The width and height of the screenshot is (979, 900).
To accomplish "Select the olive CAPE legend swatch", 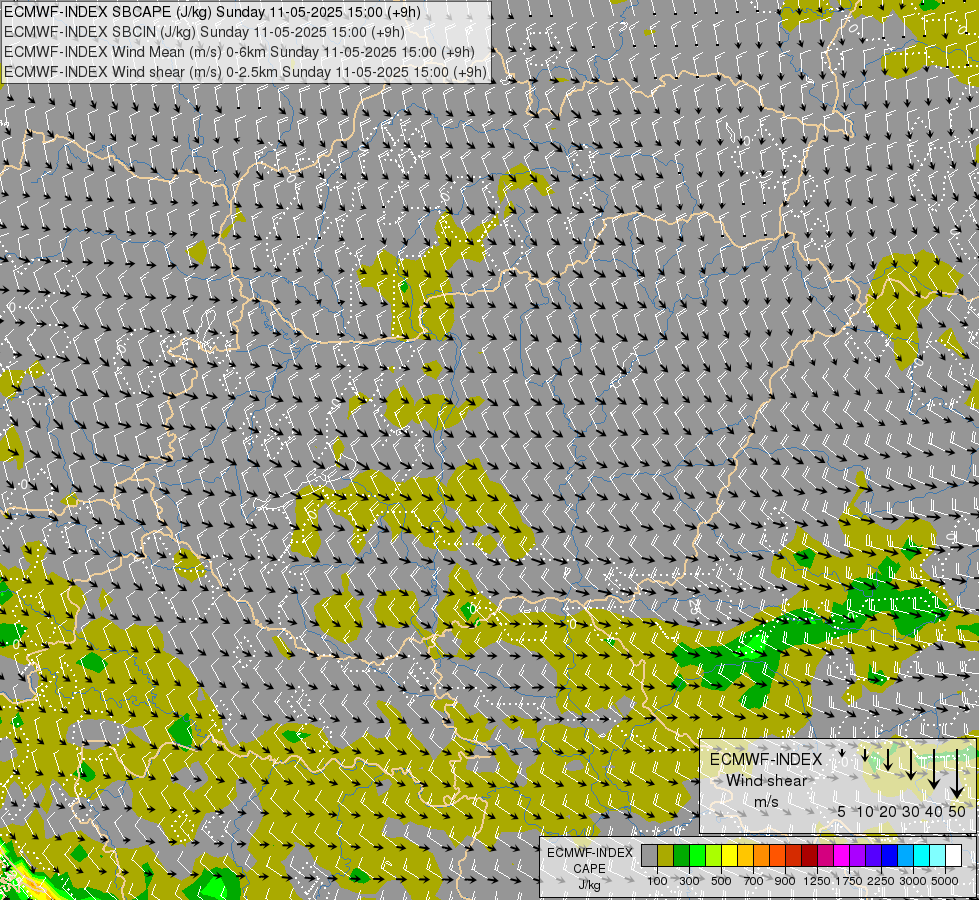I will click(x=666, y=856).
